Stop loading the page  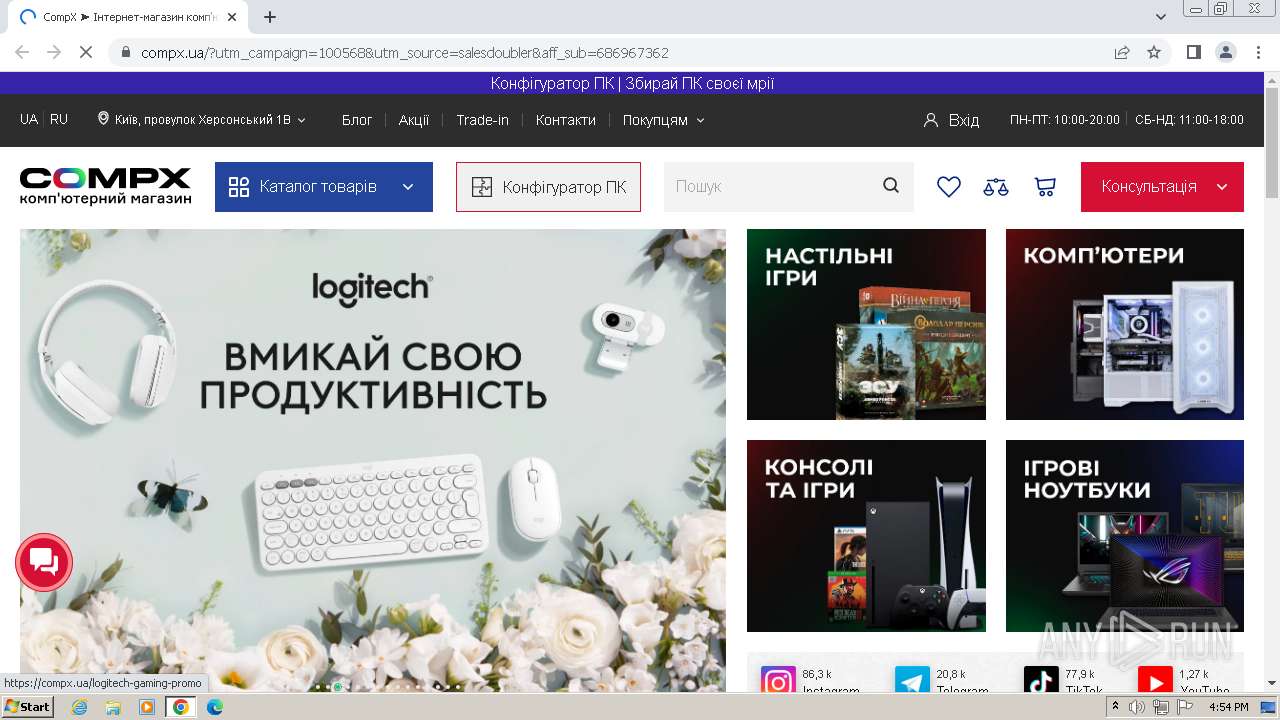[86, 52]
